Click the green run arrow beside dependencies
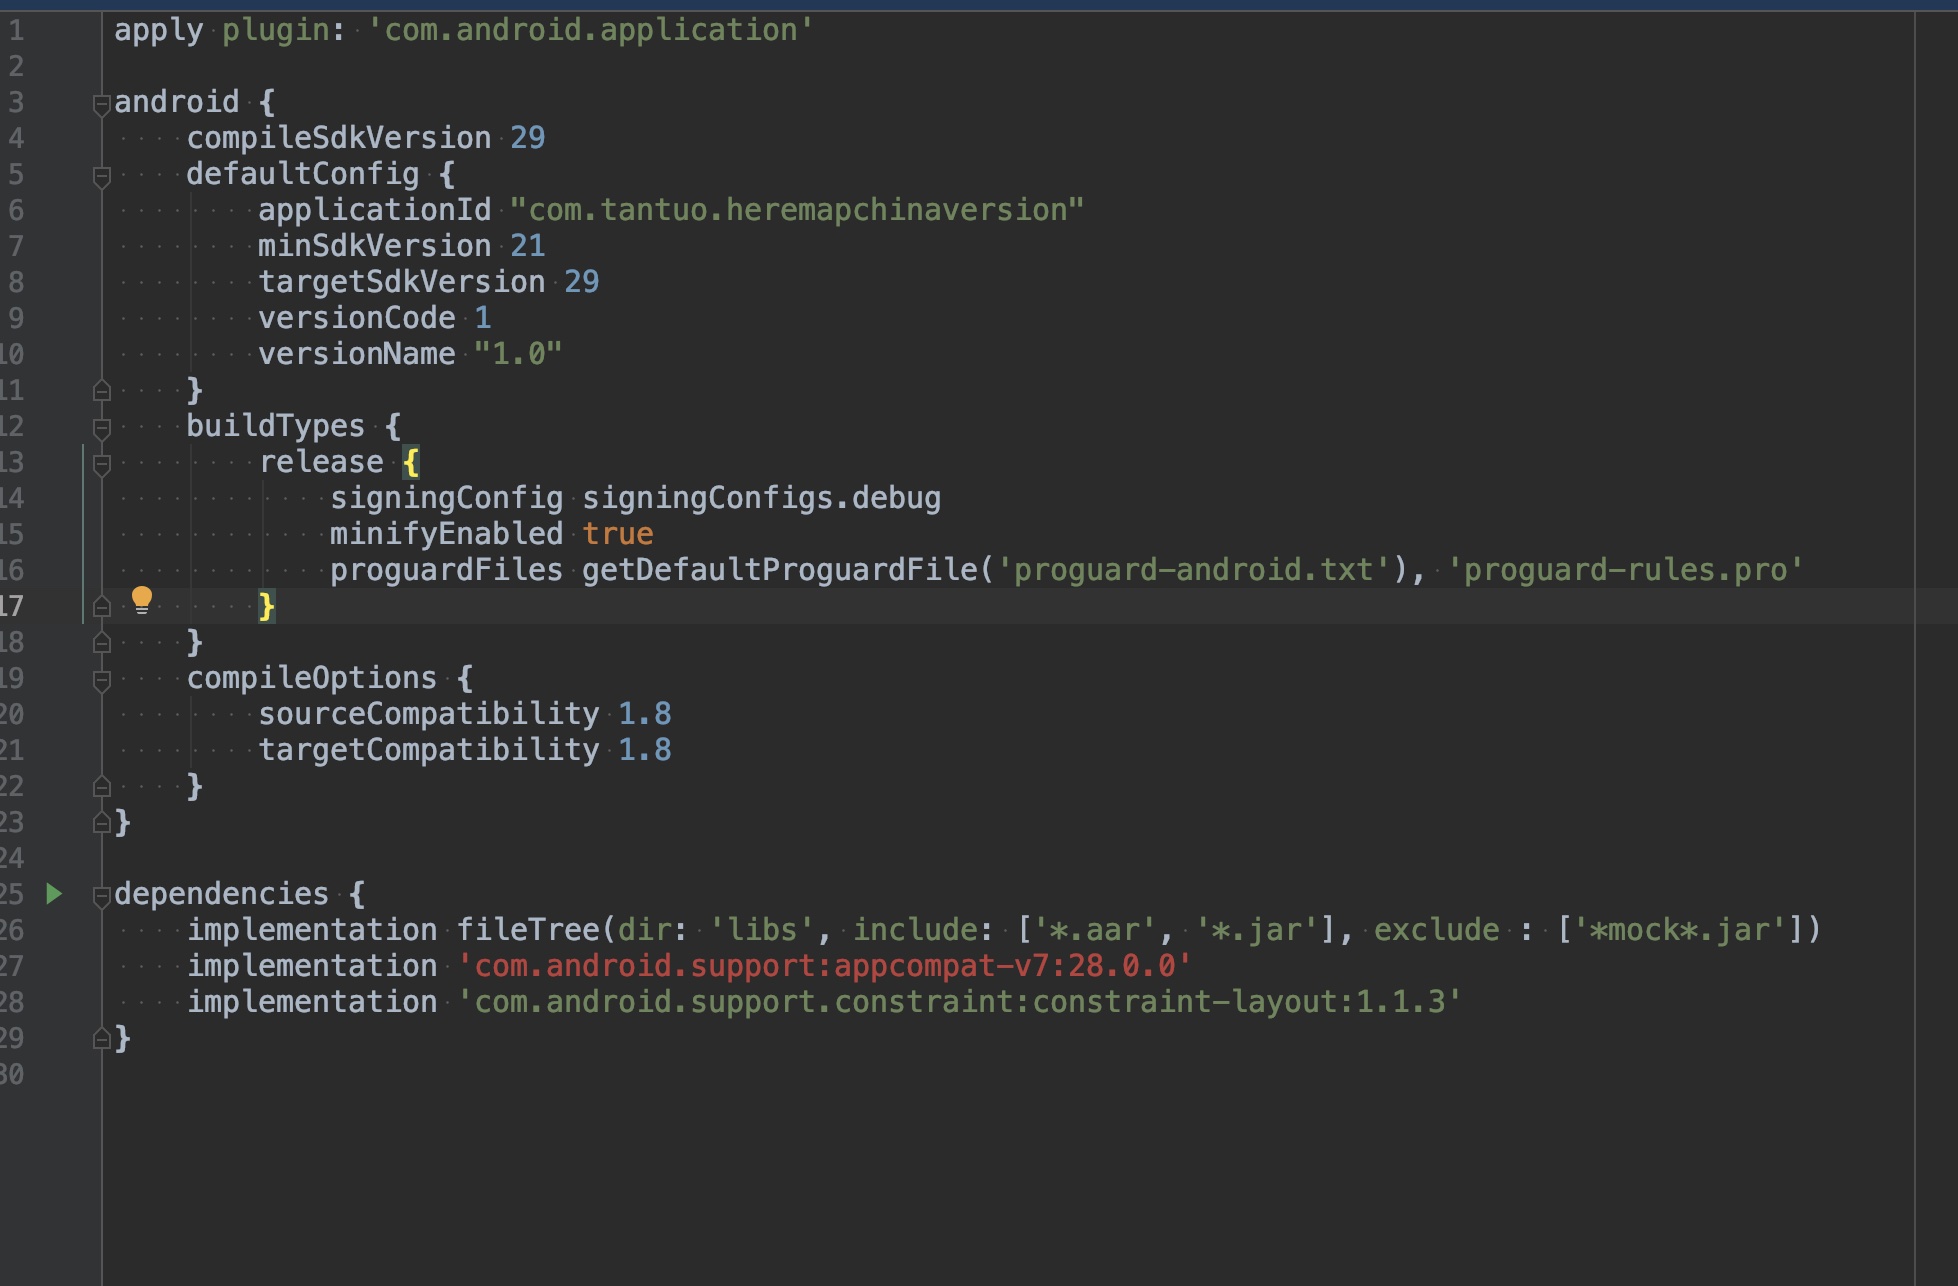This screenshot has width=1958, height=1286. click(x=54, y=894)
